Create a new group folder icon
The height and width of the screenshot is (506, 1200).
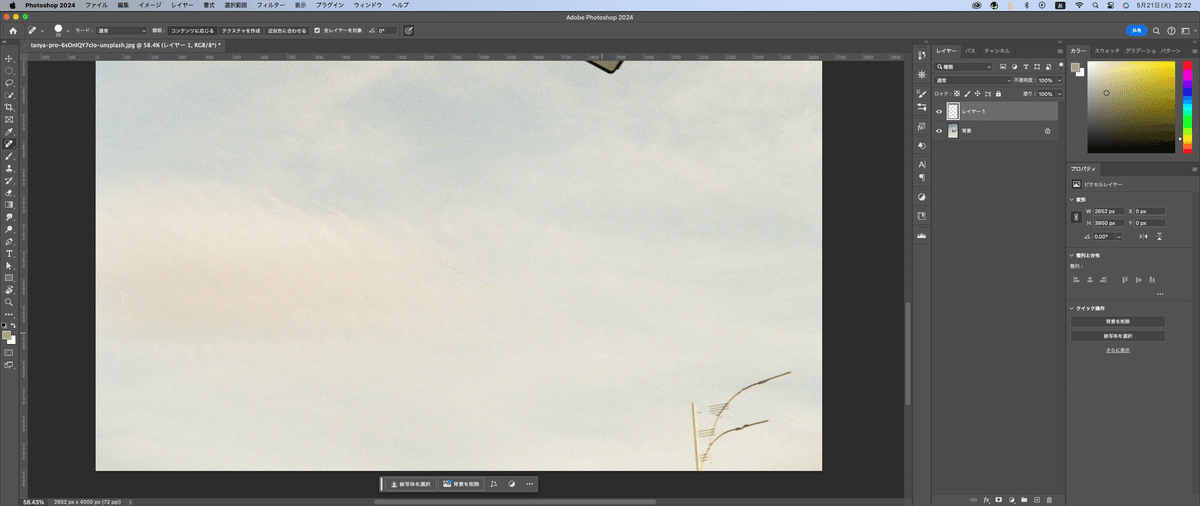coord(1024,498)
